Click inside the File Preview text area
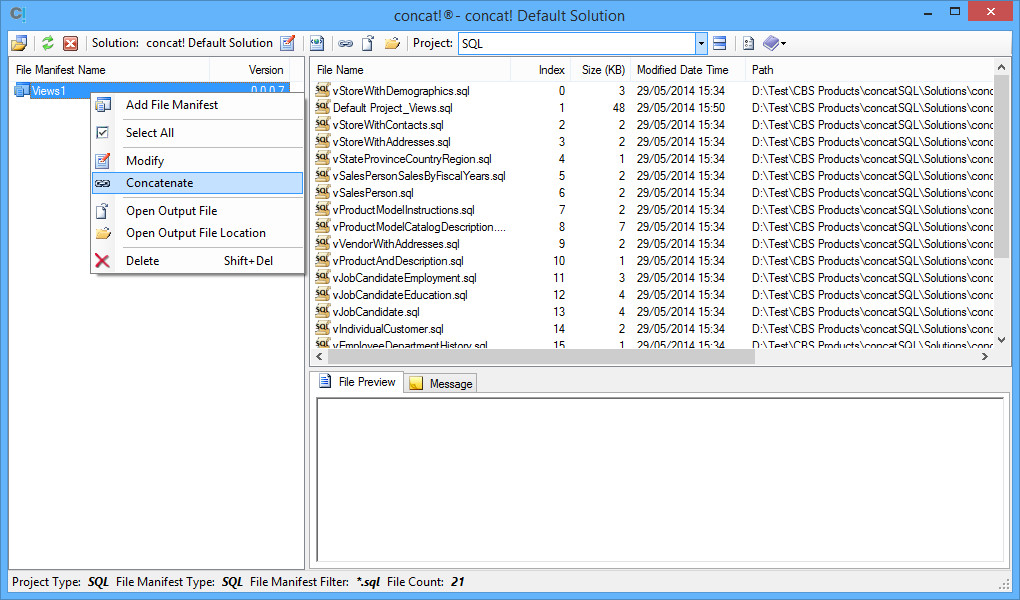The image size is (1020, 600). [x=660, y=480]
